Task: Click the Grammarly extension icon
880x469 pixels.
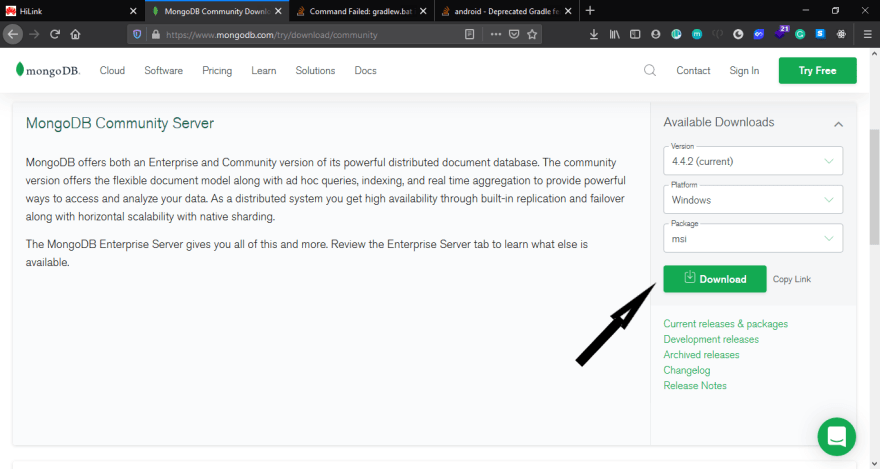Action: click(800, 34)
